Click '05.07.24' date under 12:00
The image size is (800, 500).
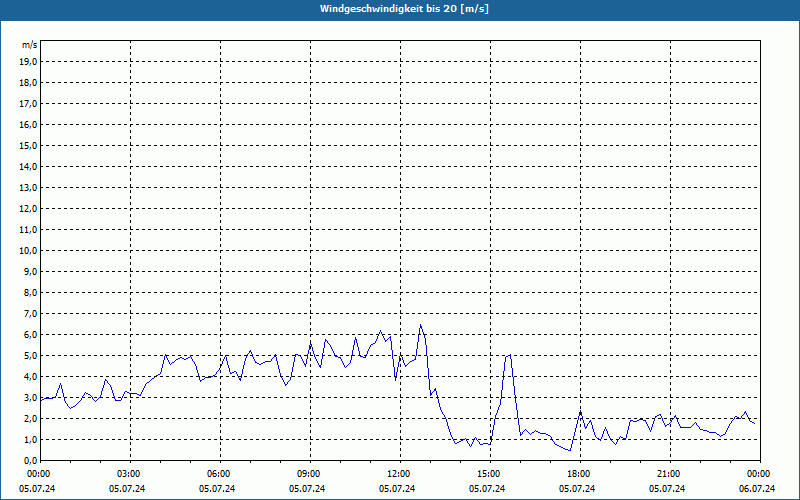coord(397,489)
